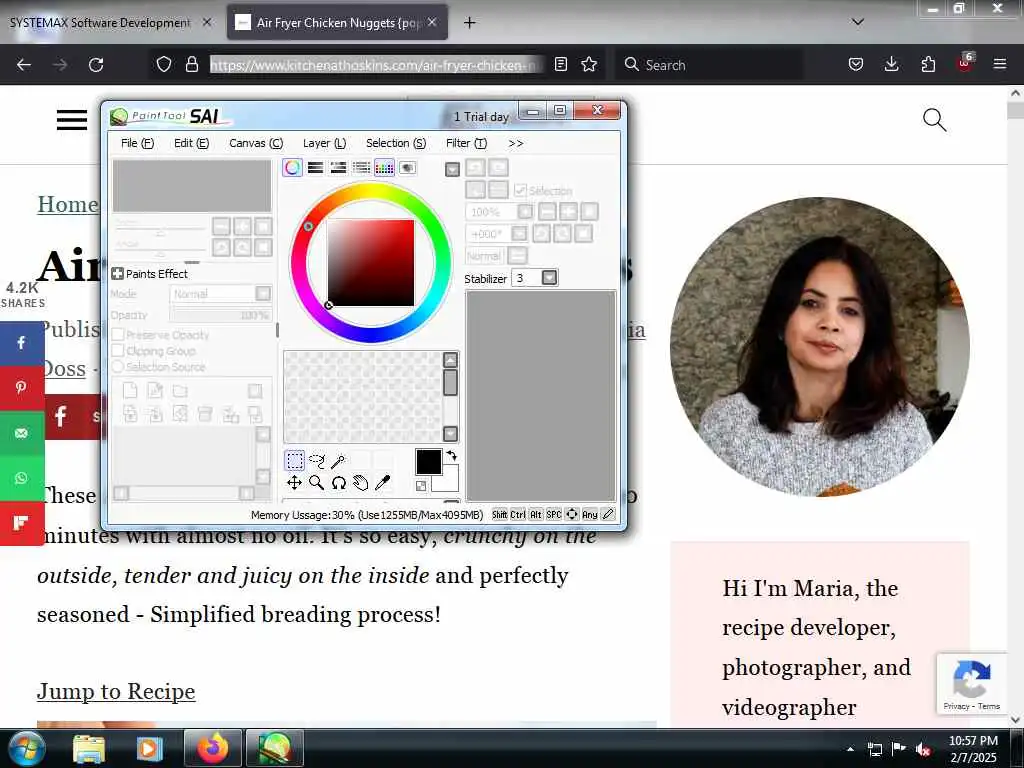The width and height of the screenshot is (1024, 768).
Task: Bookmark this page with the star icon
Action: [589, 64]
